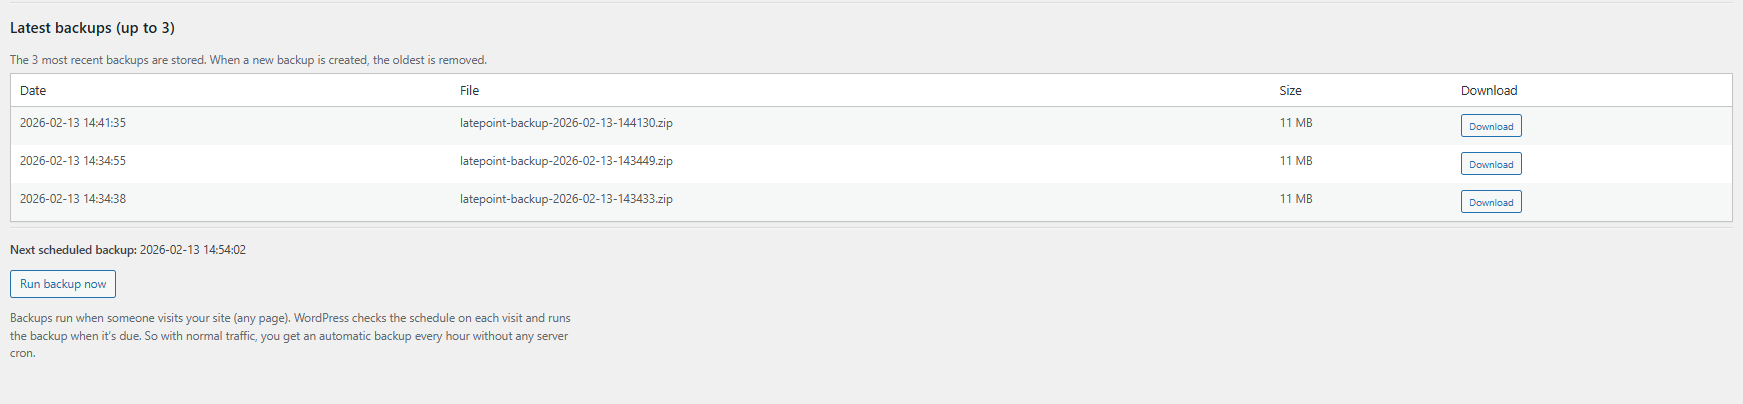Click the File column header
1743x404 pixels.
click(469, 91)
